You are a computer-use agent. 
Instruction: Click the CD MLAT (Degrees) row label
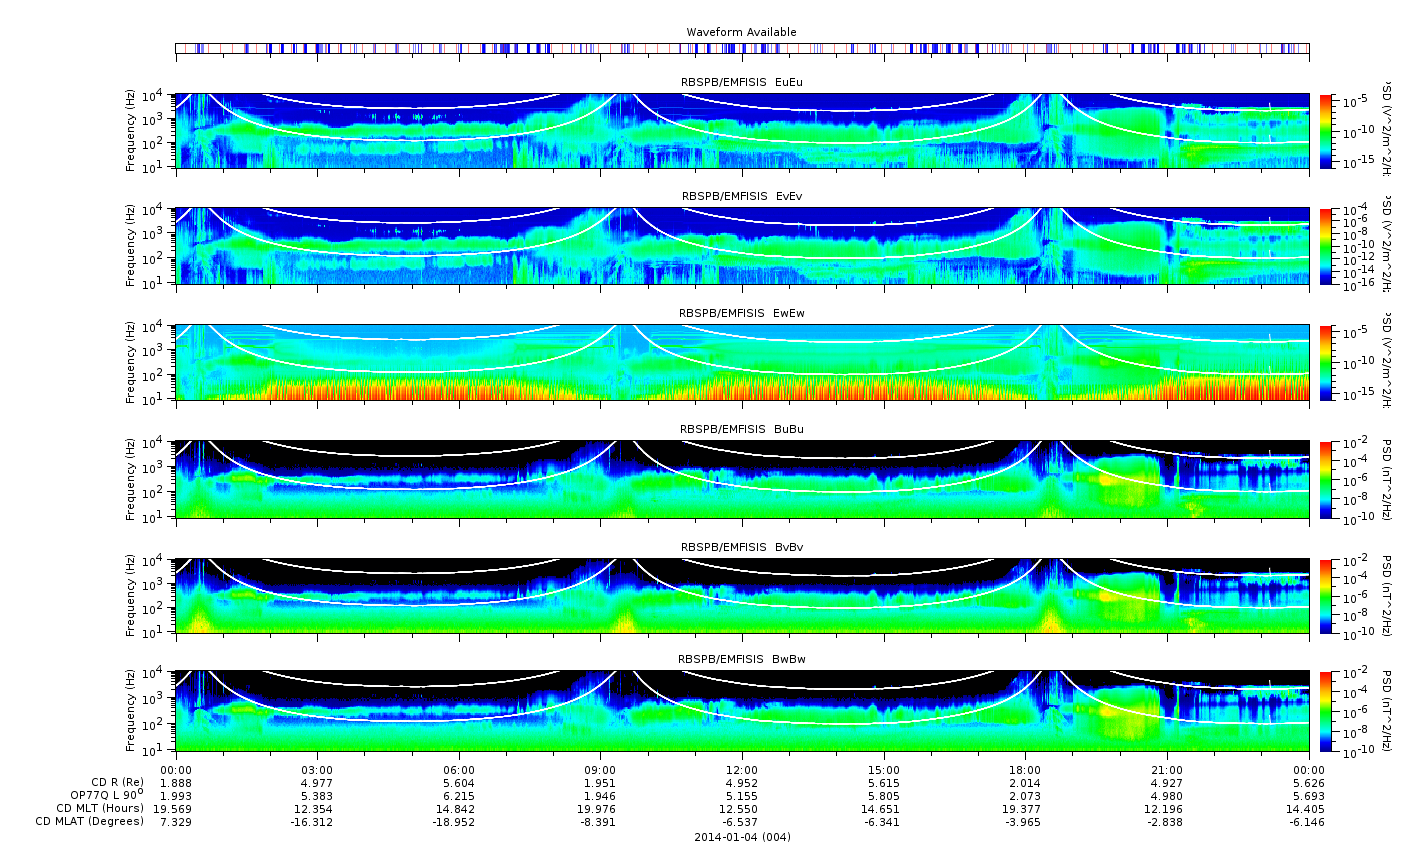[90, 822]
